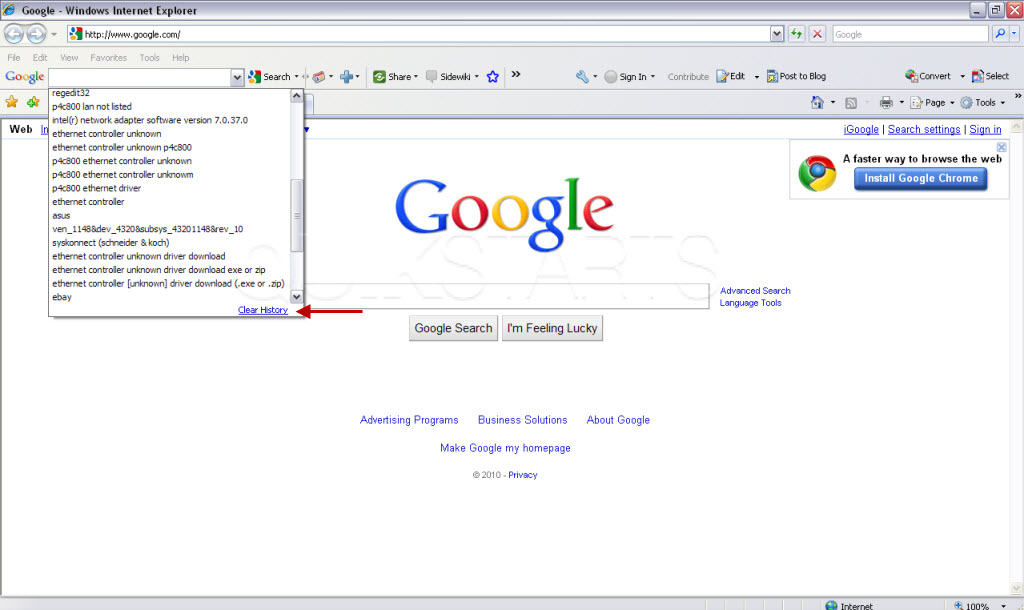
Task: Click the blue star Bookmarks icon
Action: [x=492, y=76]
